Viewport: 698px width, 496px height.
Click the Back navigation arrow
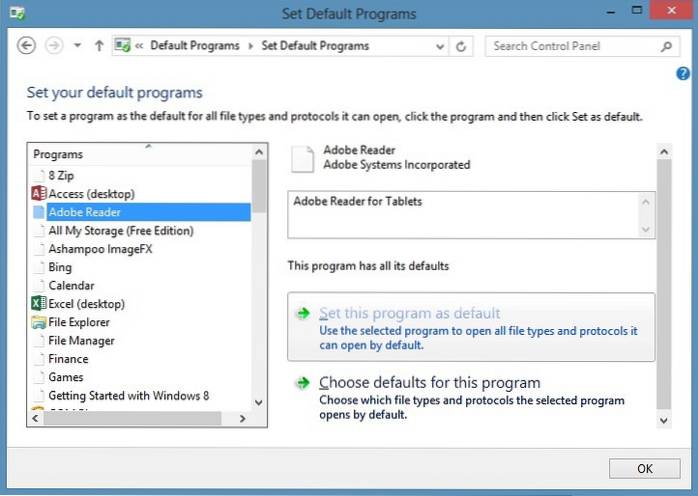point(27,46)
